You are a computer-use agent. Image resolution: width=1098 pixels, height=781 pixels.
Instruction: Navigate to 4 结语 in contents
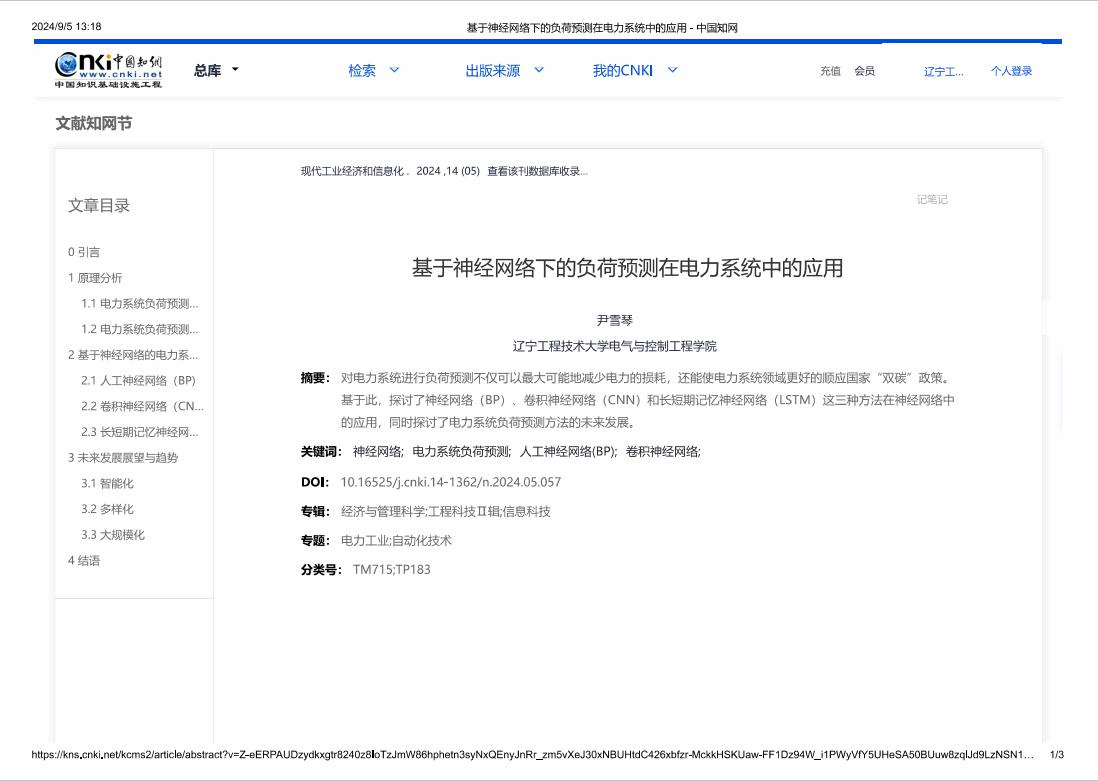pos(84,560)
